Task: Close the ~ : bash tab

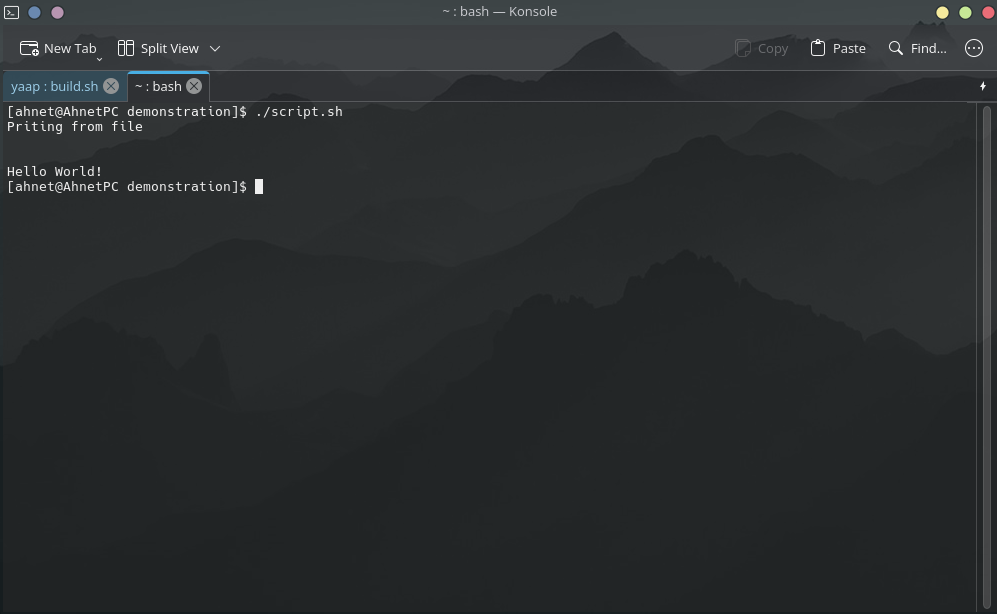Action: coord(194,86)
